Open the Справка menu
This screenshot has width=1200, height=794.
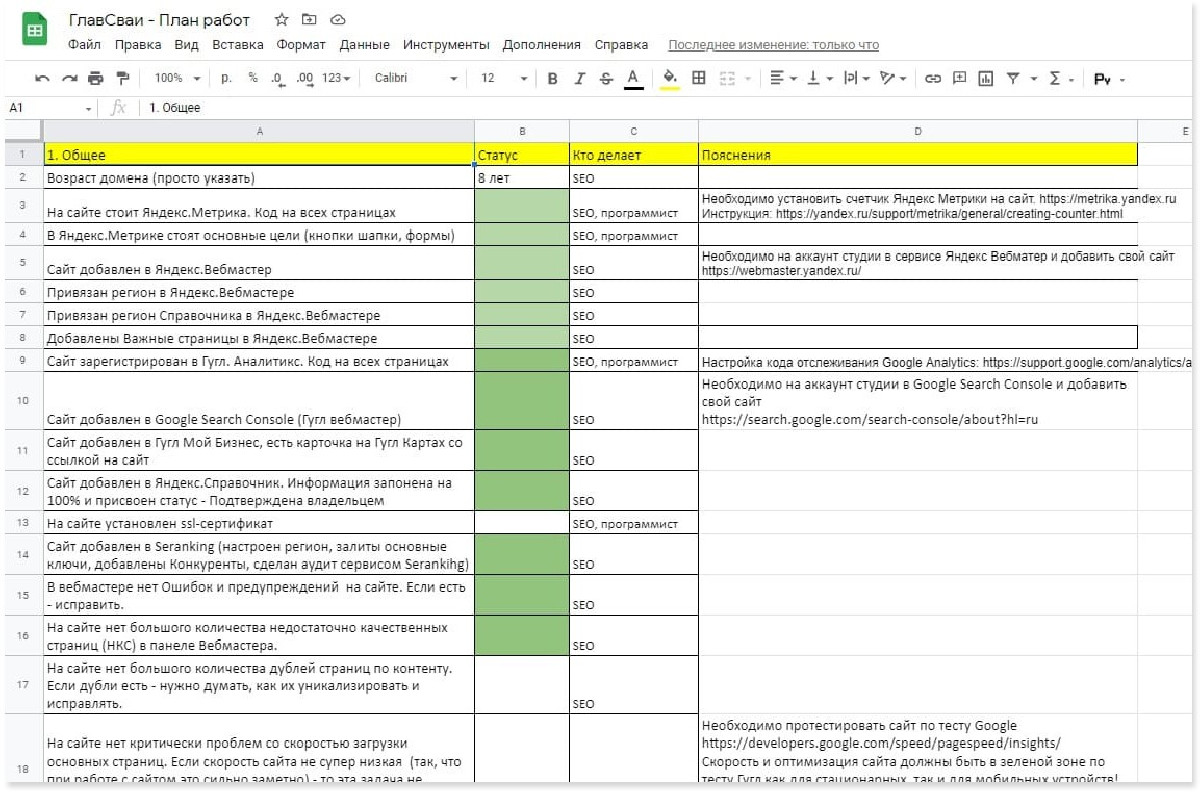621,45
